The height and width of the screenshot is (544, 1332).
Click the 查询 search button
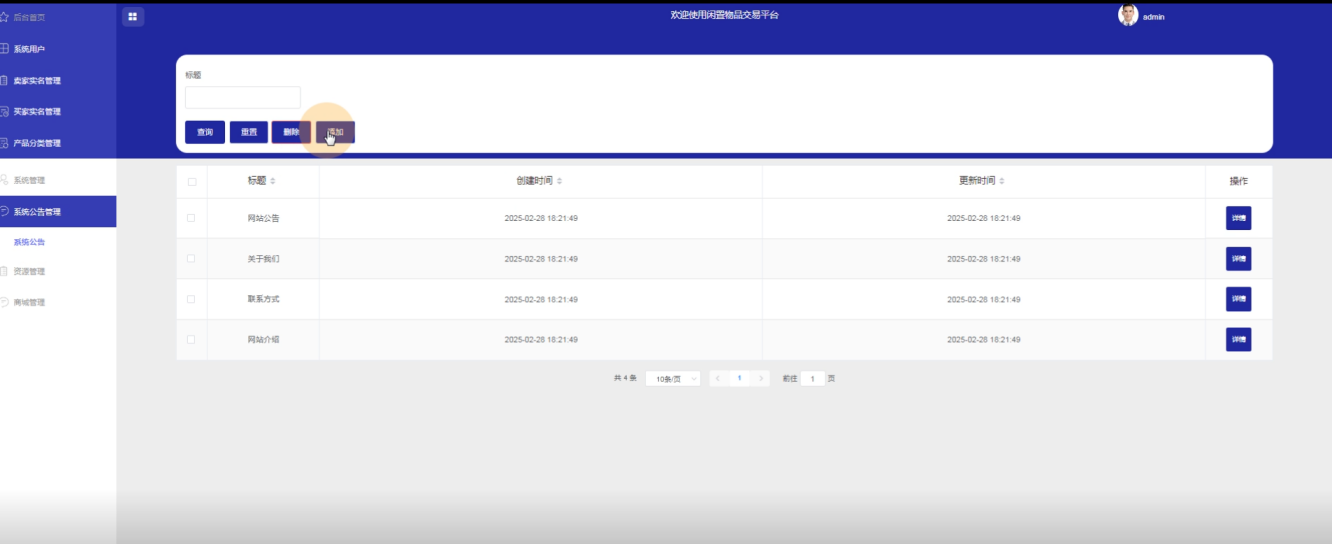[205, 132]
